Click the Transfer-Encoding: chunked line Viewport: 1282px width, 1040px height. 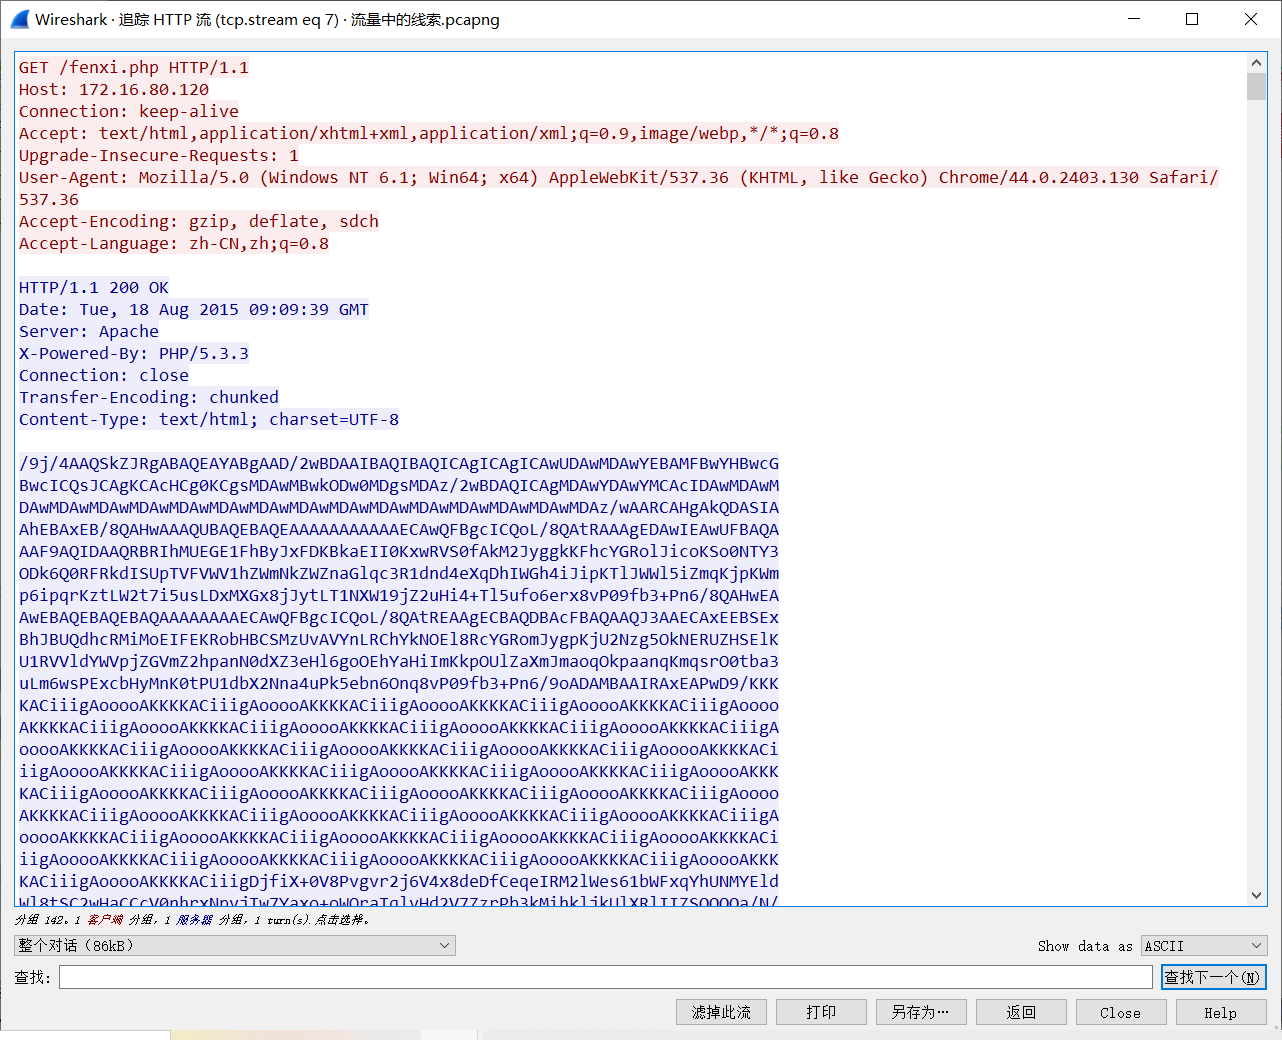click(x=149, y=397)
